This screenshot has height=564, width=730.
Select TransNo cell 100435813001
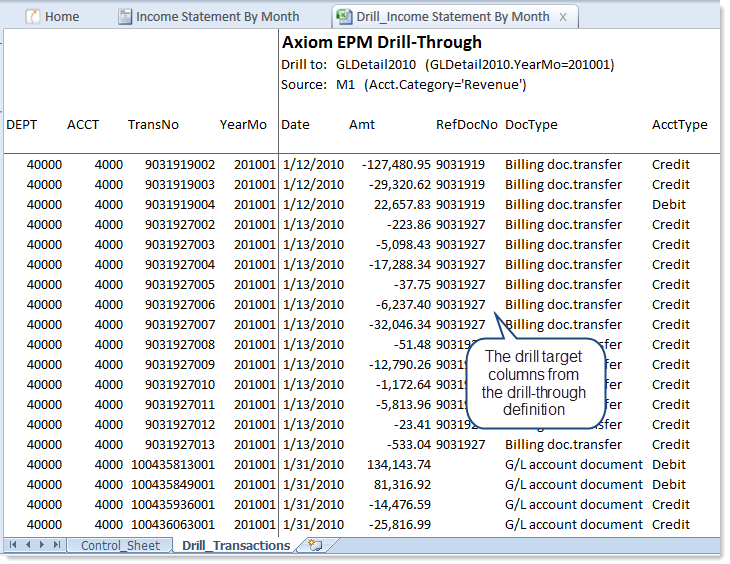(x=173, y=465)
